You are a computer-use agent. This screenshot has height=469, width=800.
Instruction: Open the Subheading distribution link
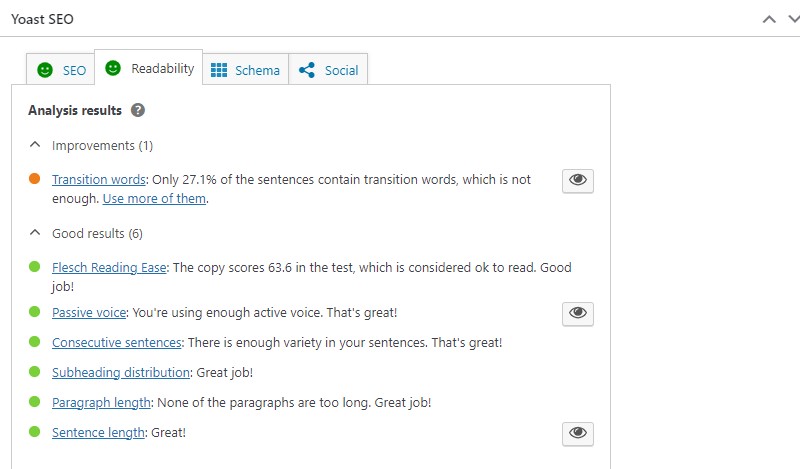[x=121, y=372]
